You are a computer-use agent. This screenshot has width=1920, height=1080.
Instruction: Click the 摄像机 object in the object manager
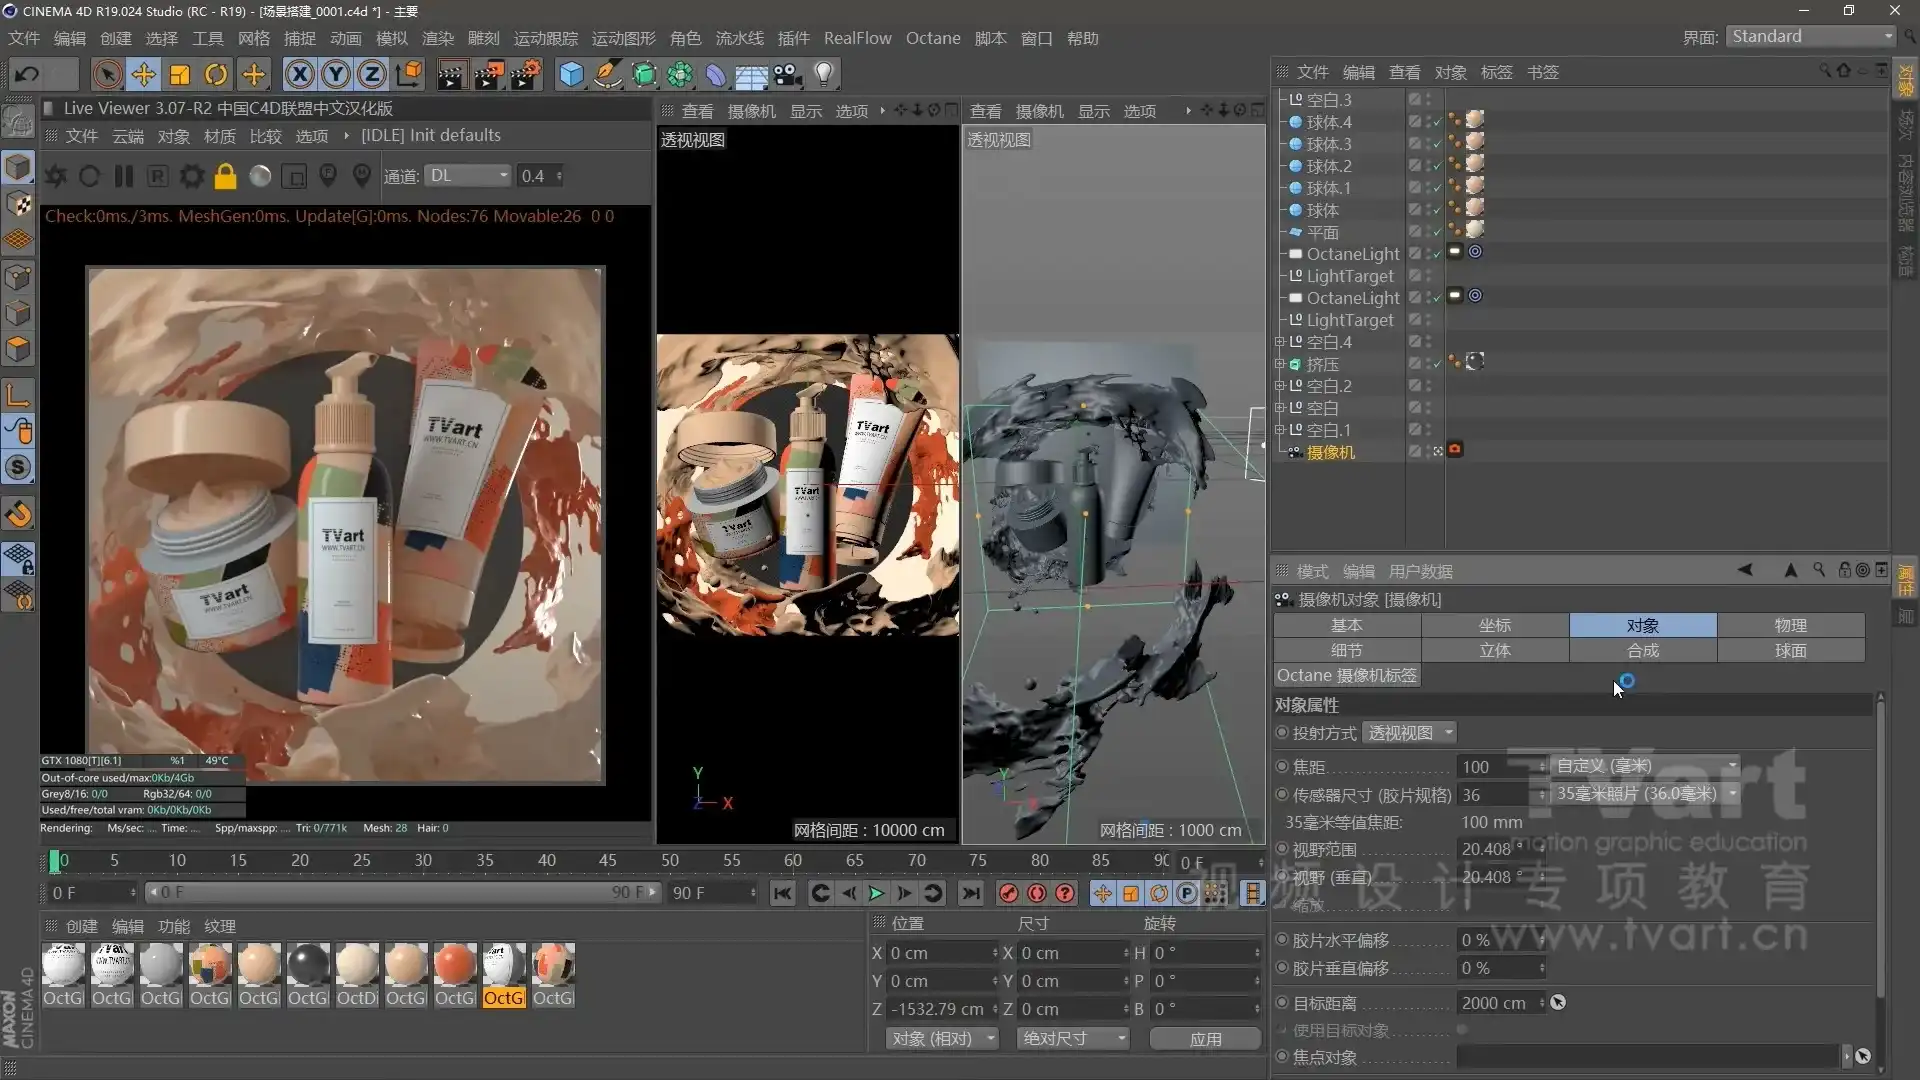(x=1330, y=452)
